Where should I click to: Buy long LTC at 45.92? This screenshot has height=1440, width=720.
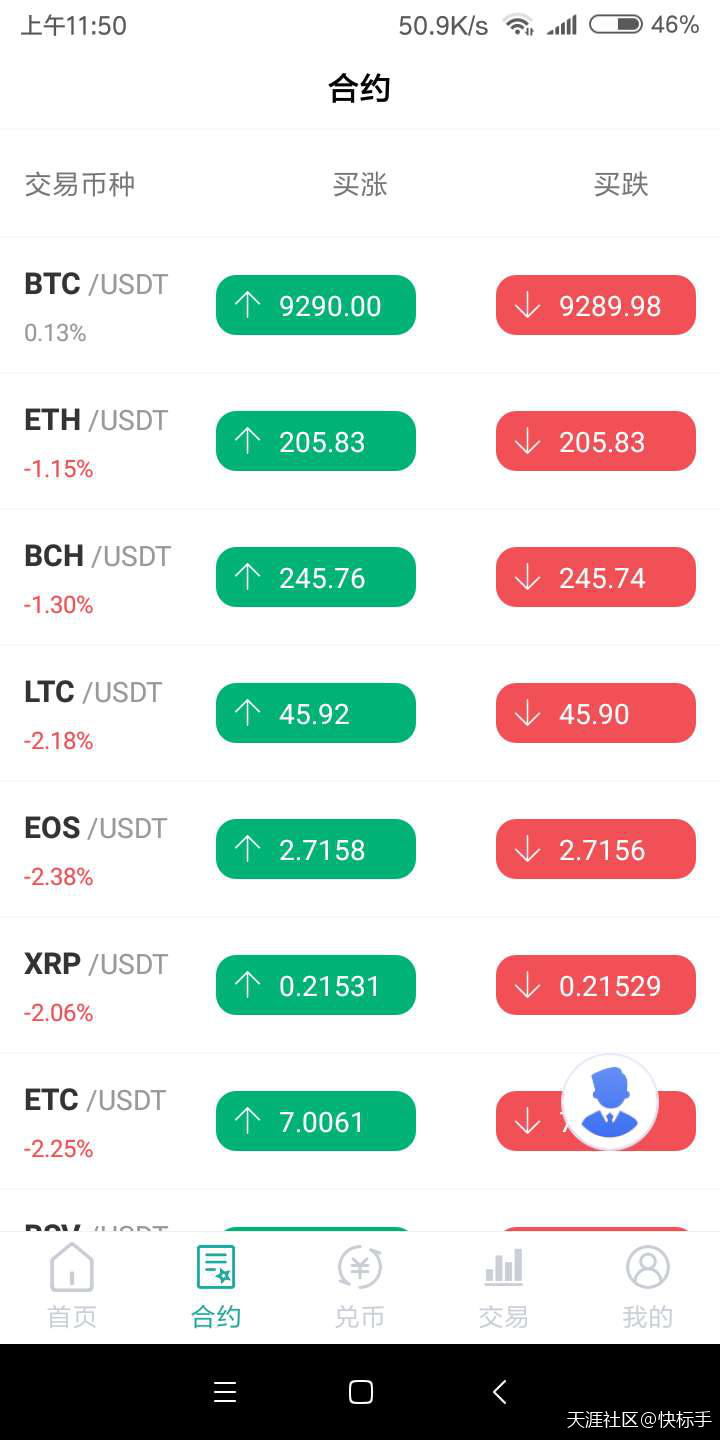[316, 713]
